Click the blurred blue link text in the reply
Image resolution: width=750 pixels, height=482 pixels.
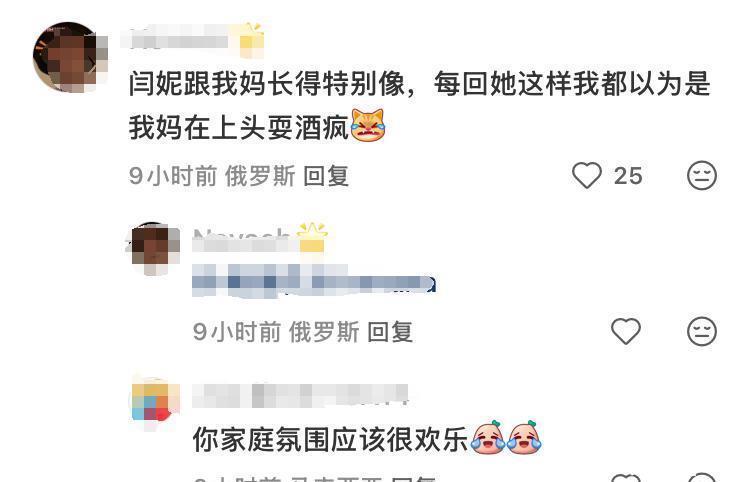(314, 281)
